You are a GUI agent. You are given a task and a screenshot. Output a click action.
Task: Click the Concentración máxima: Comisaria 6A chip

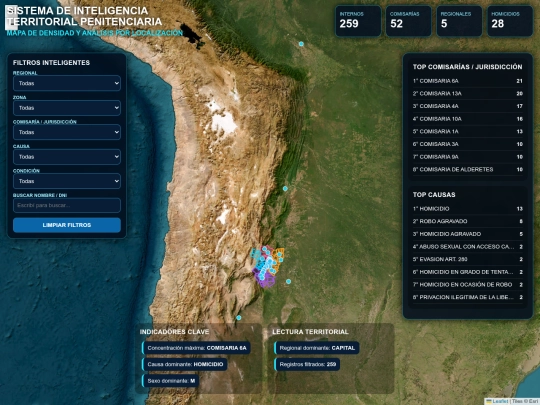[196, 348]
